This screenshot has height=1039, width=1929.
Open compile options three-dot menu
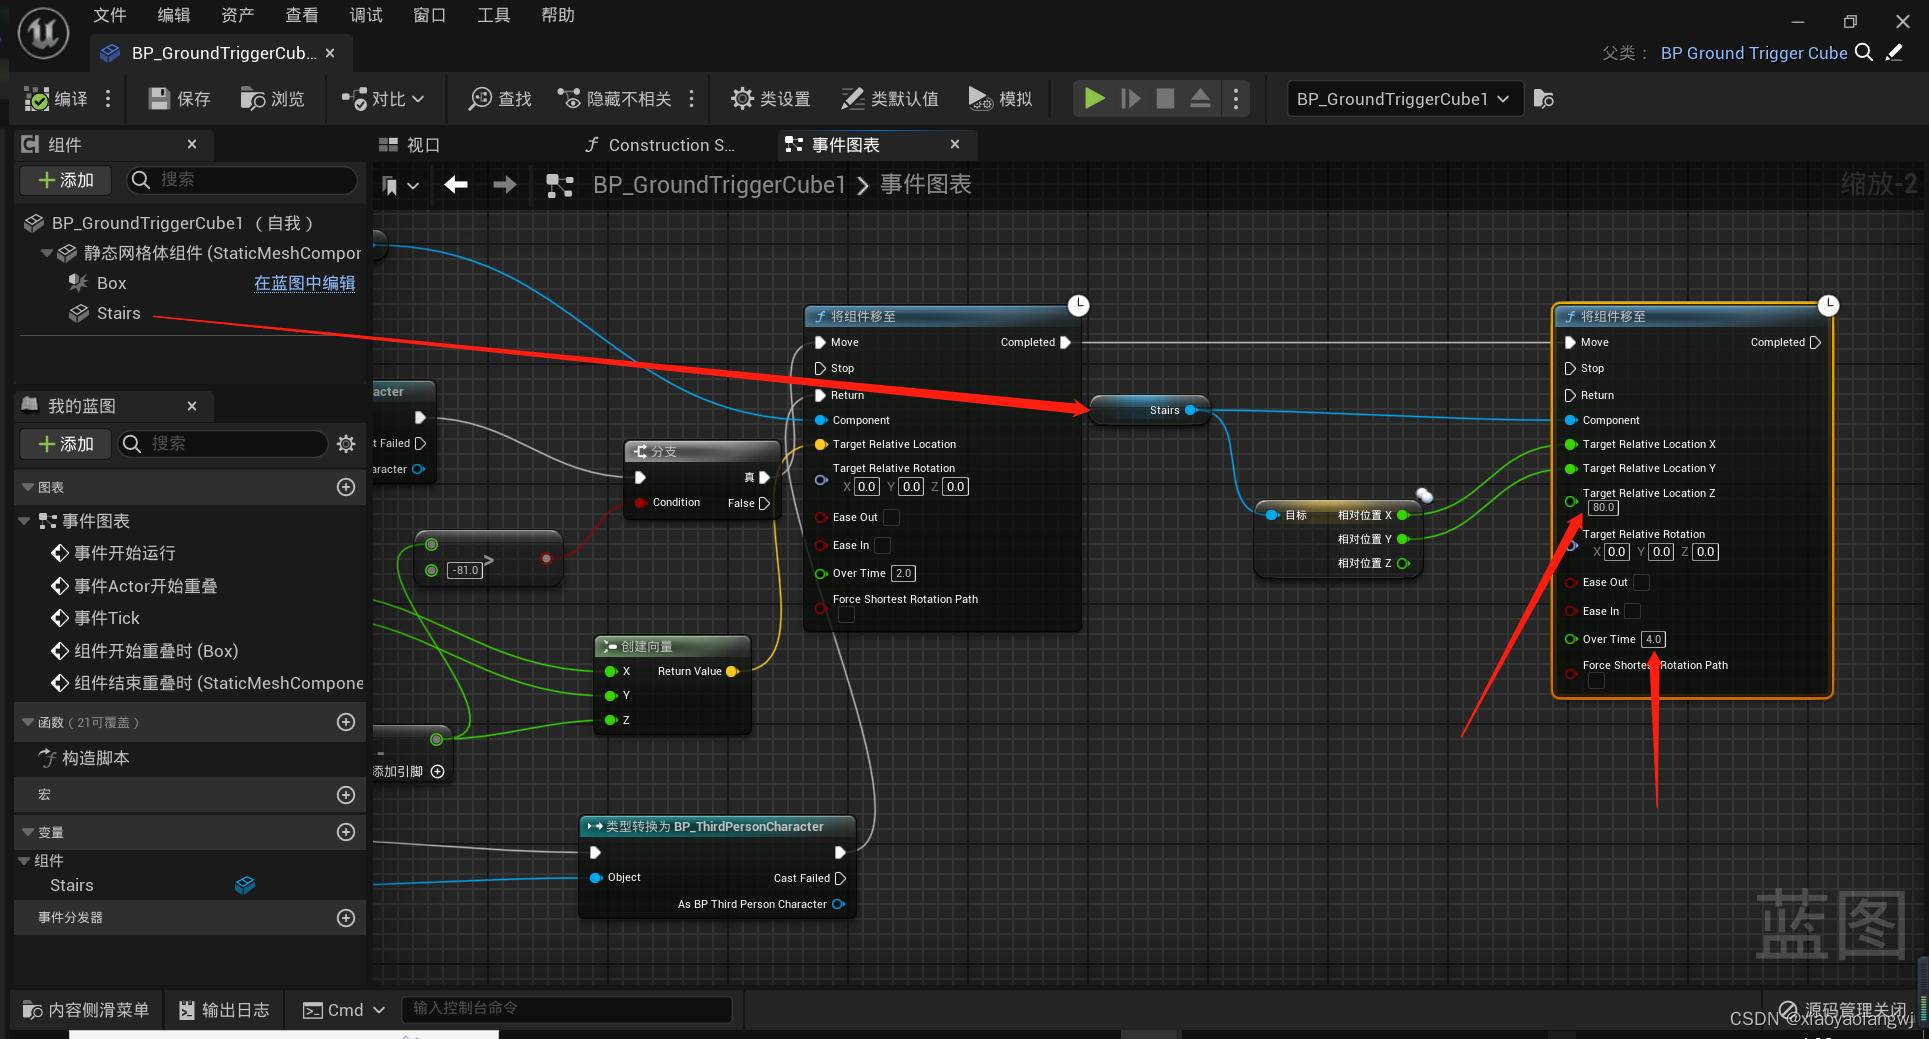pos(108,98)
